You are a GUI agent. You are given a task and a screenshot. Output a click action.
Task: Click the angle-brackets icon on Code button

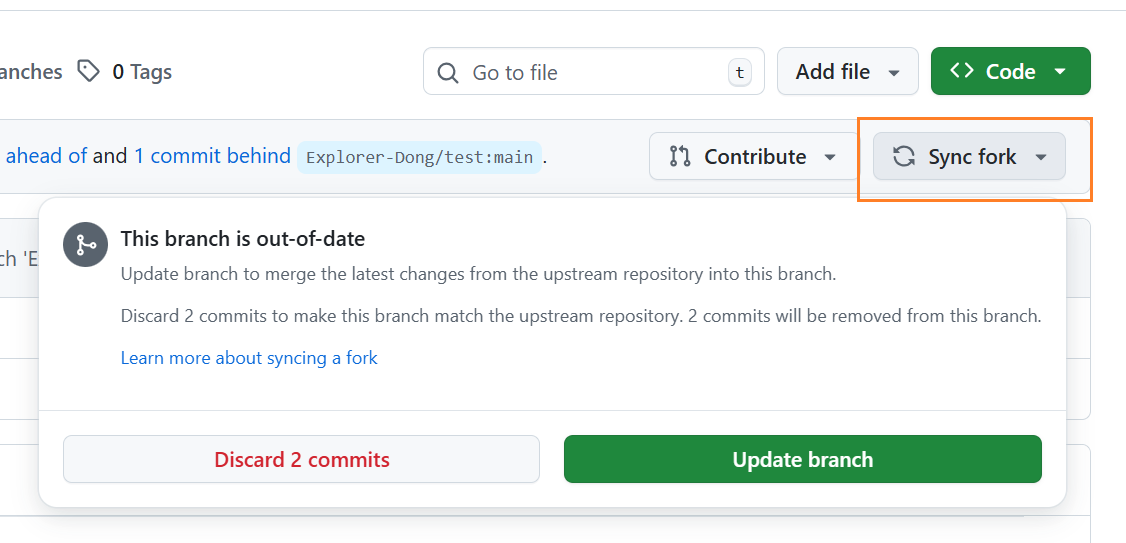click(962, 71)
